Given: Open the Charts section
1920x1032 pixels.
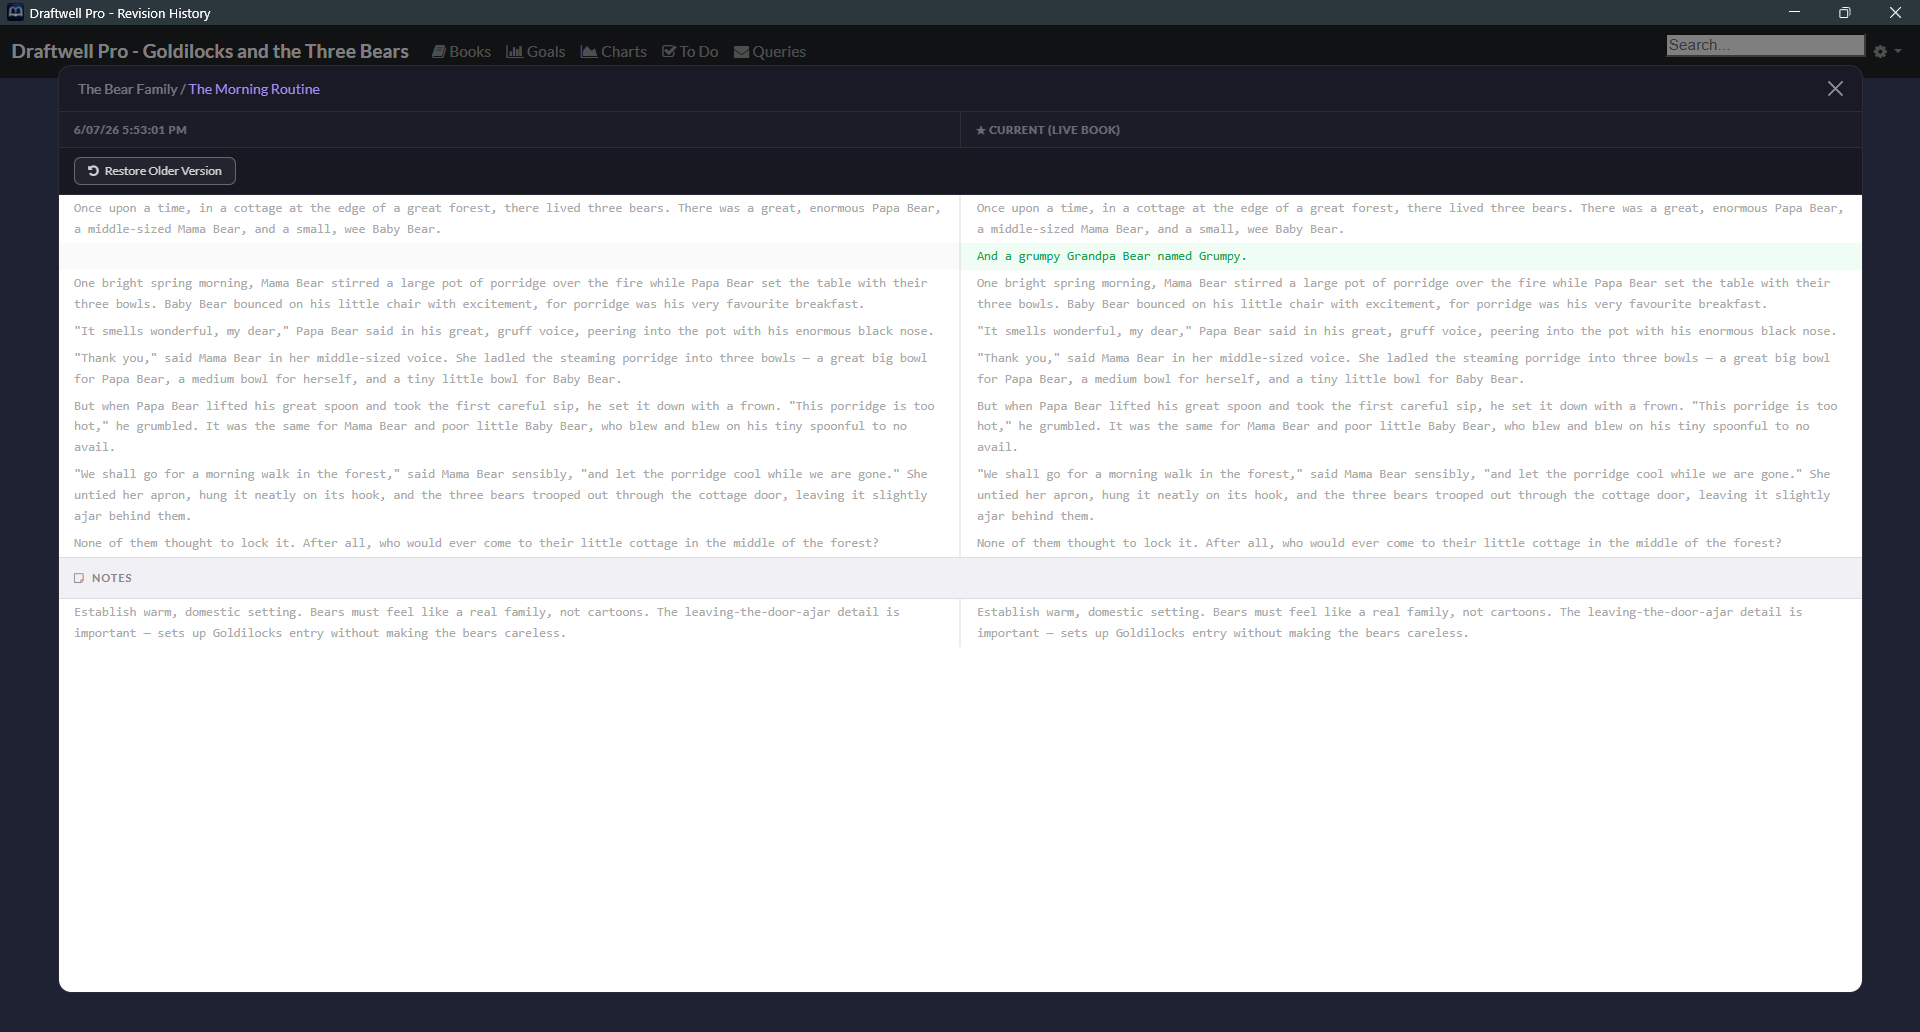Looking at the screenshot, I should (x=613, y=52).
